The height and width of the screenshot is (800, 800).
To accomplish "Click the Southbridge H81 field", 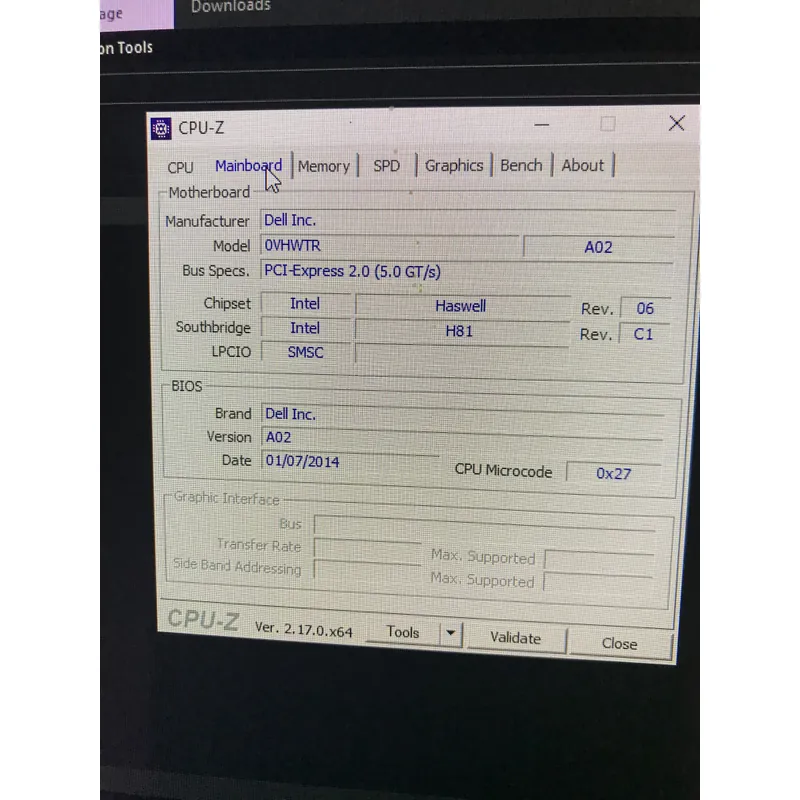I will pos(460,330).
